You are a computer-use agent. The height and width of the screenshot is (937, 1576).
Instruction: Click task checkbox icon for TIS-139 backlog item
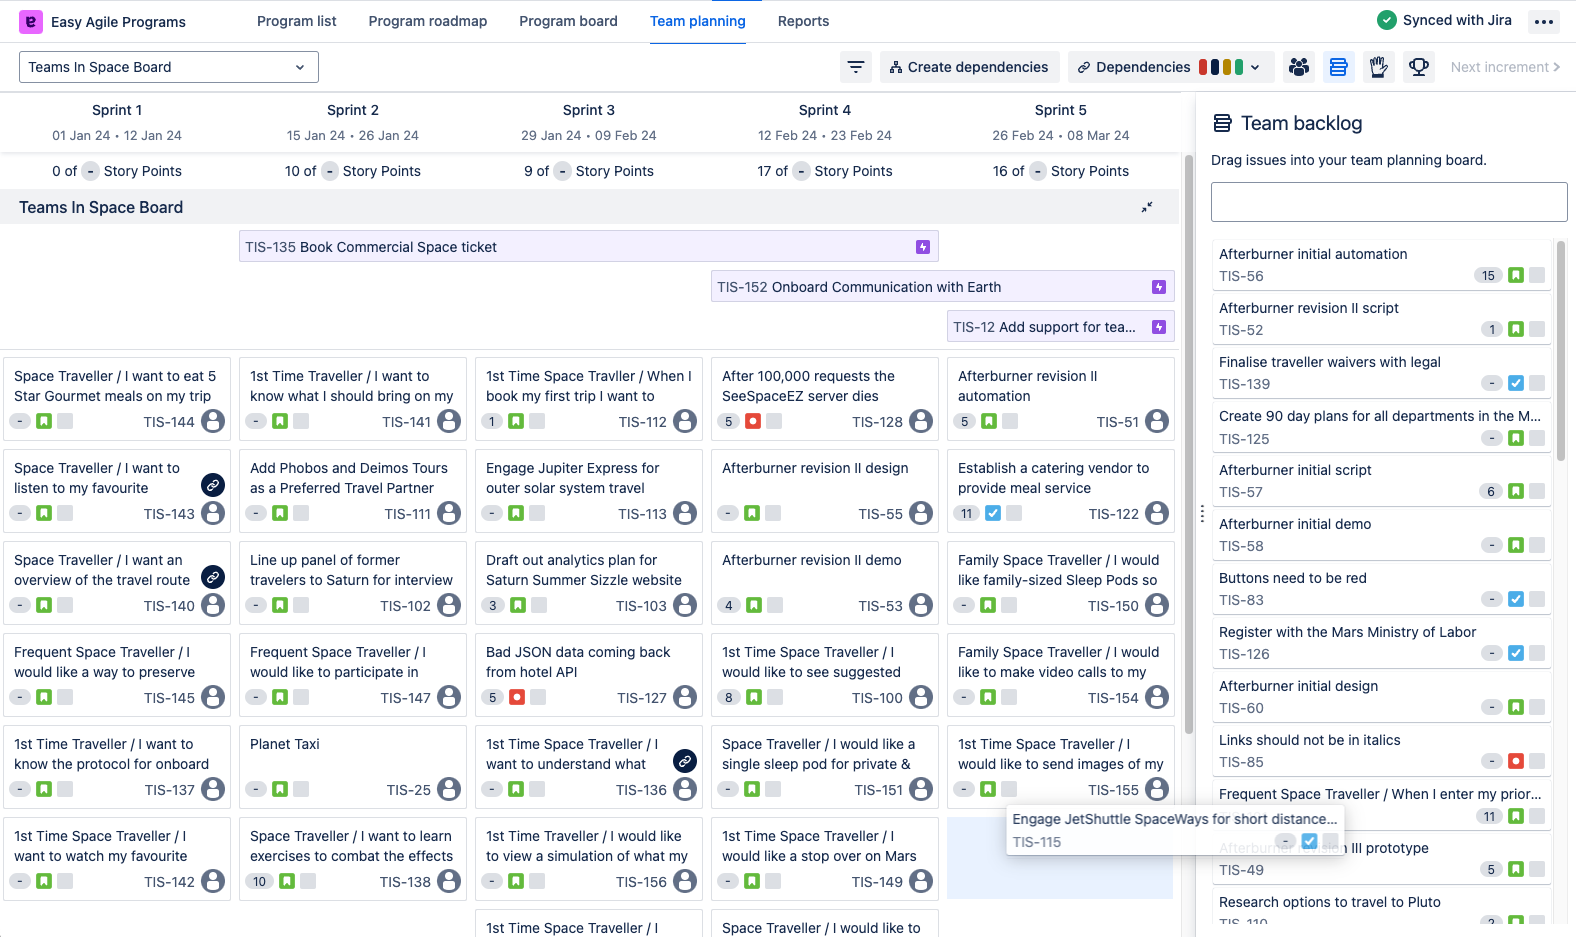(1516, 383)
